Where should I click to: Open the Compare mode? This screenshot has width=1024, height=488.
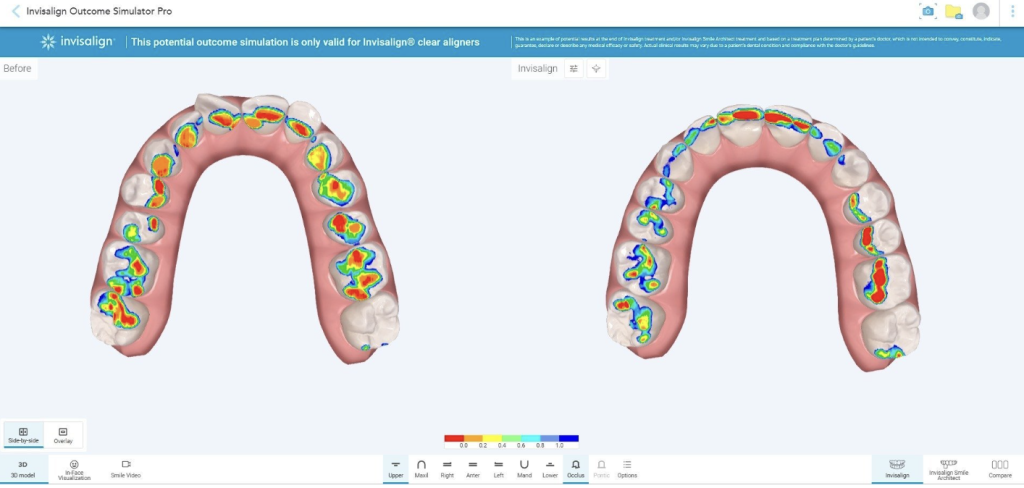[x=1000, y=468]
